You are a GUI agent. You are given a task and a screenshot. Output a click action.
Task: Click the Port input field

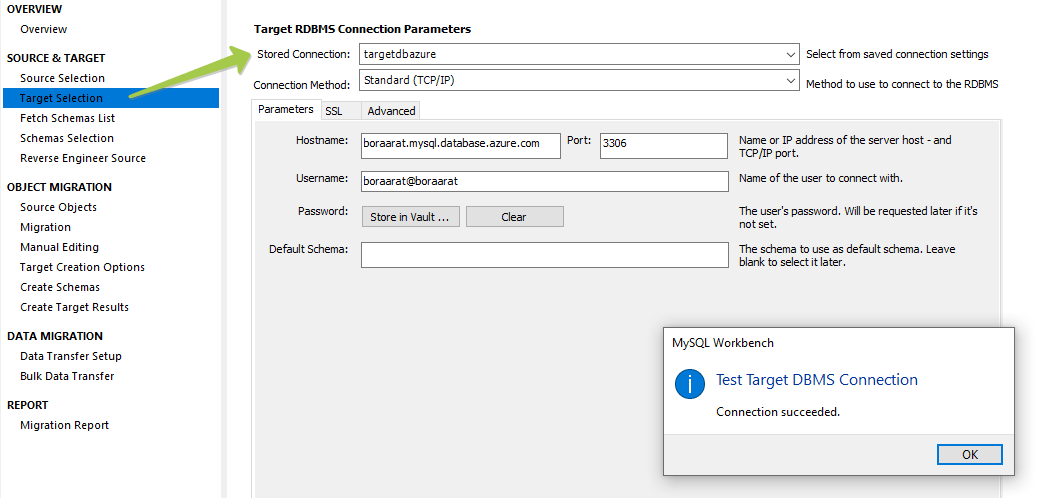pos(664,146)
